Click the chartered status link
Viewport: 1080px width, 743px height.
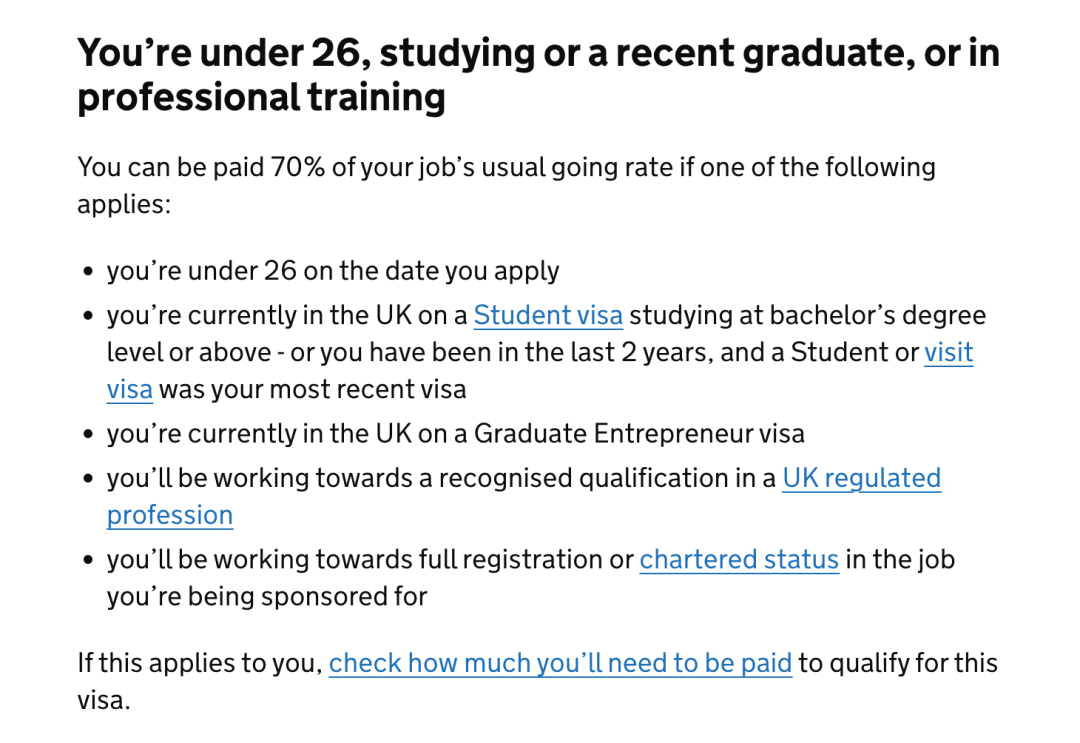tap(739, 559)
